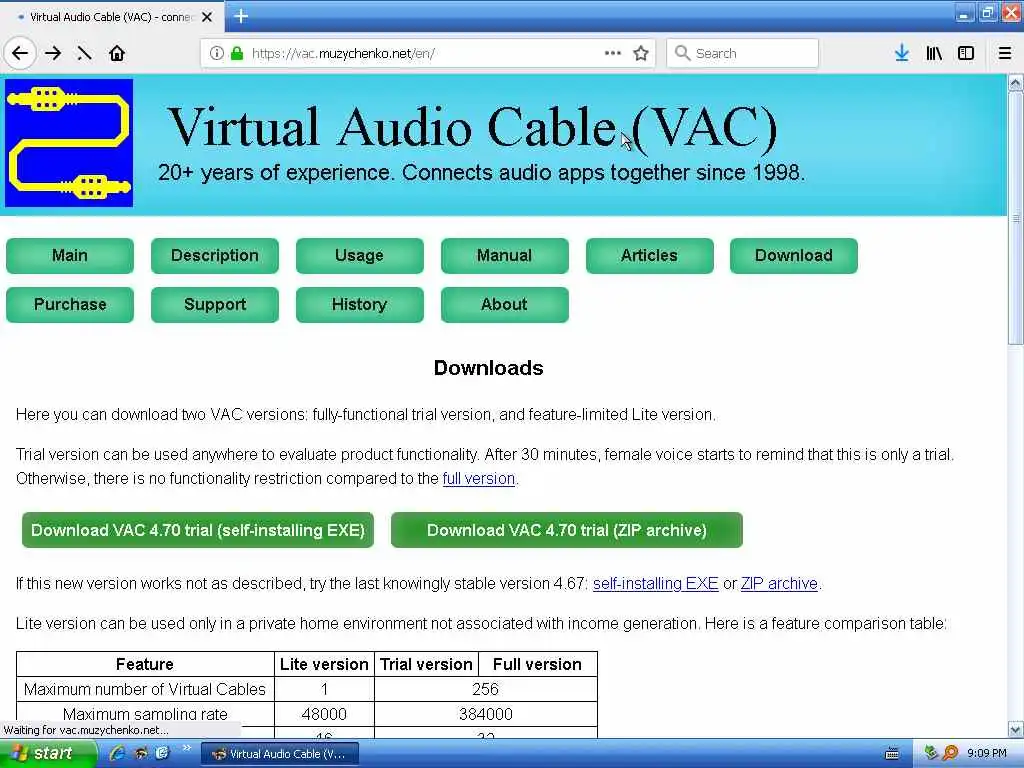Click the VAC yellow cable logo

[69, 143]
